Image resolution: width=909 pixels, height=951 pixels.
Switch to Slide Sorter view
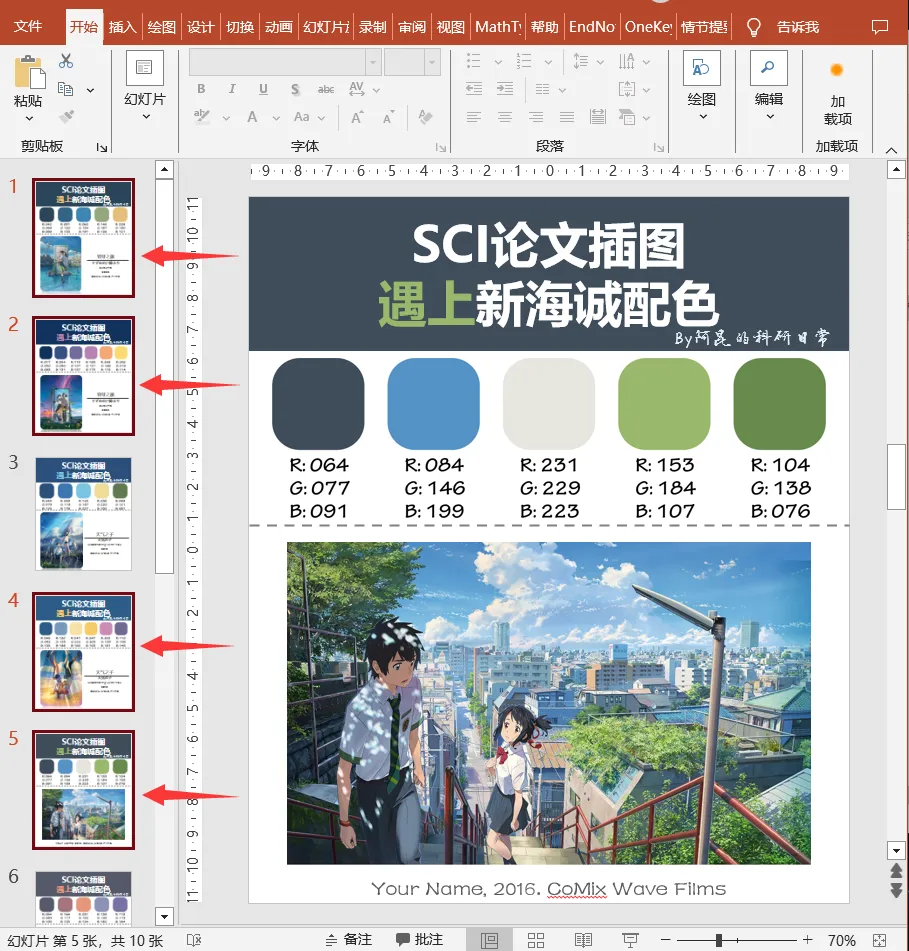pyautogui.click(x=535, y=940)
